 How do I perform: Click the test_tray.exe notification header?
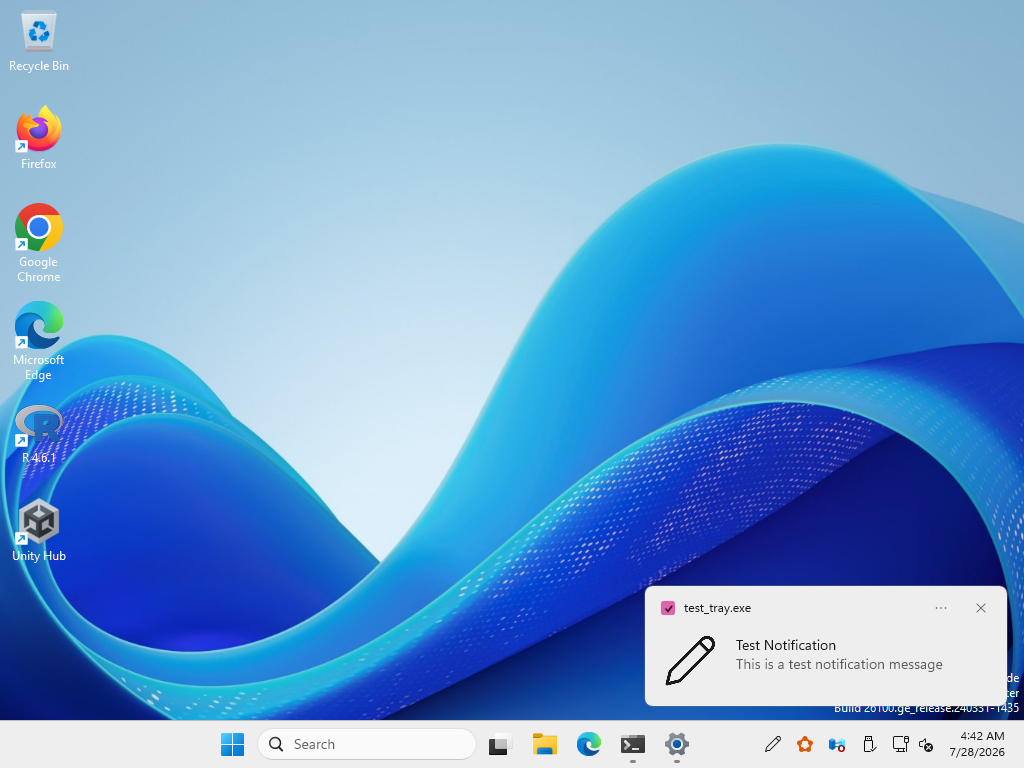(x=717, y=608)
